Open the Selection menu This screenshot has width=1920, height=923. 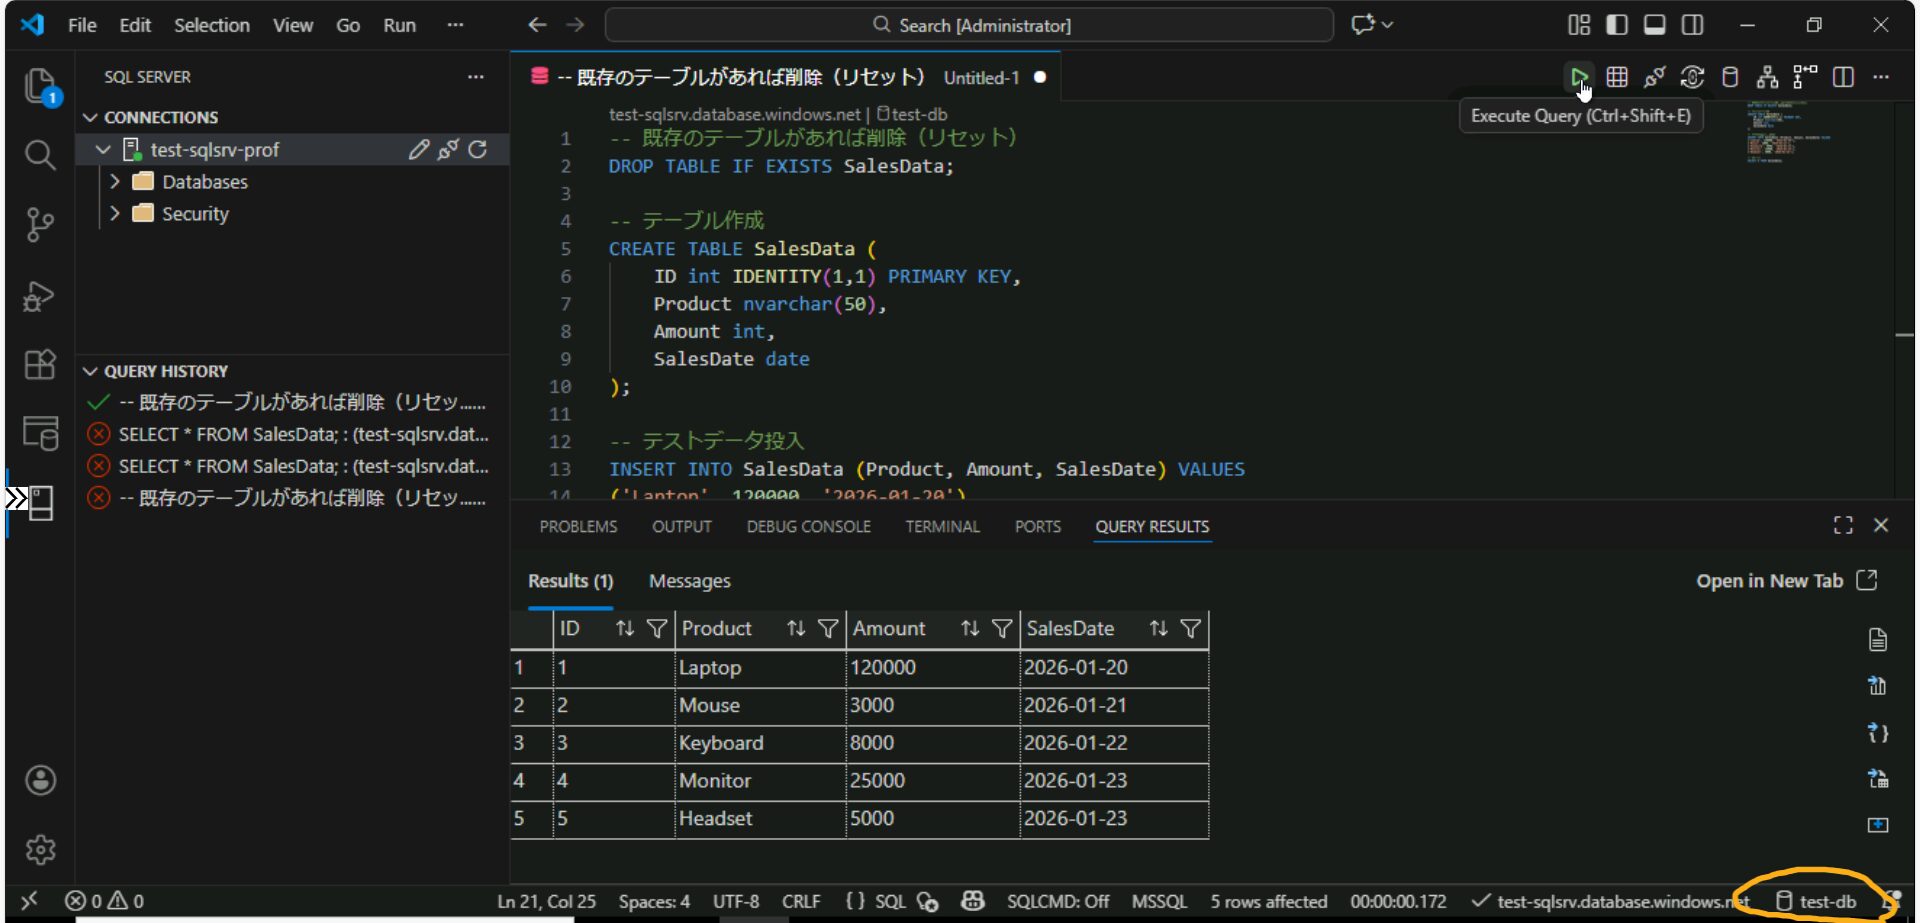[x=211, y=25]
